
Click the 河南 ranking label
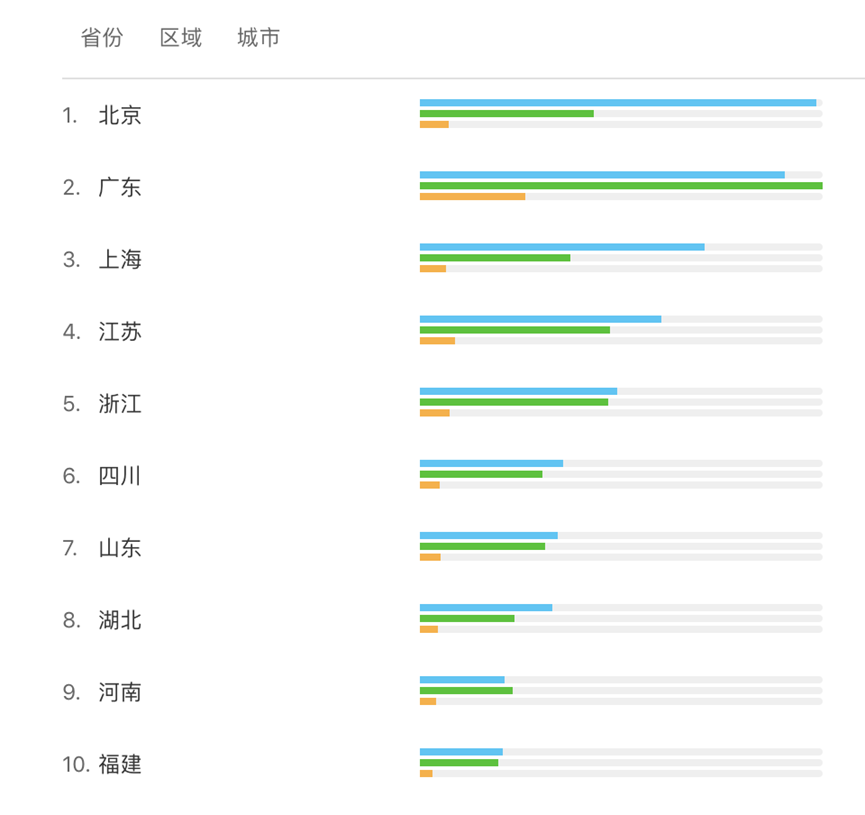pos(120,692)
